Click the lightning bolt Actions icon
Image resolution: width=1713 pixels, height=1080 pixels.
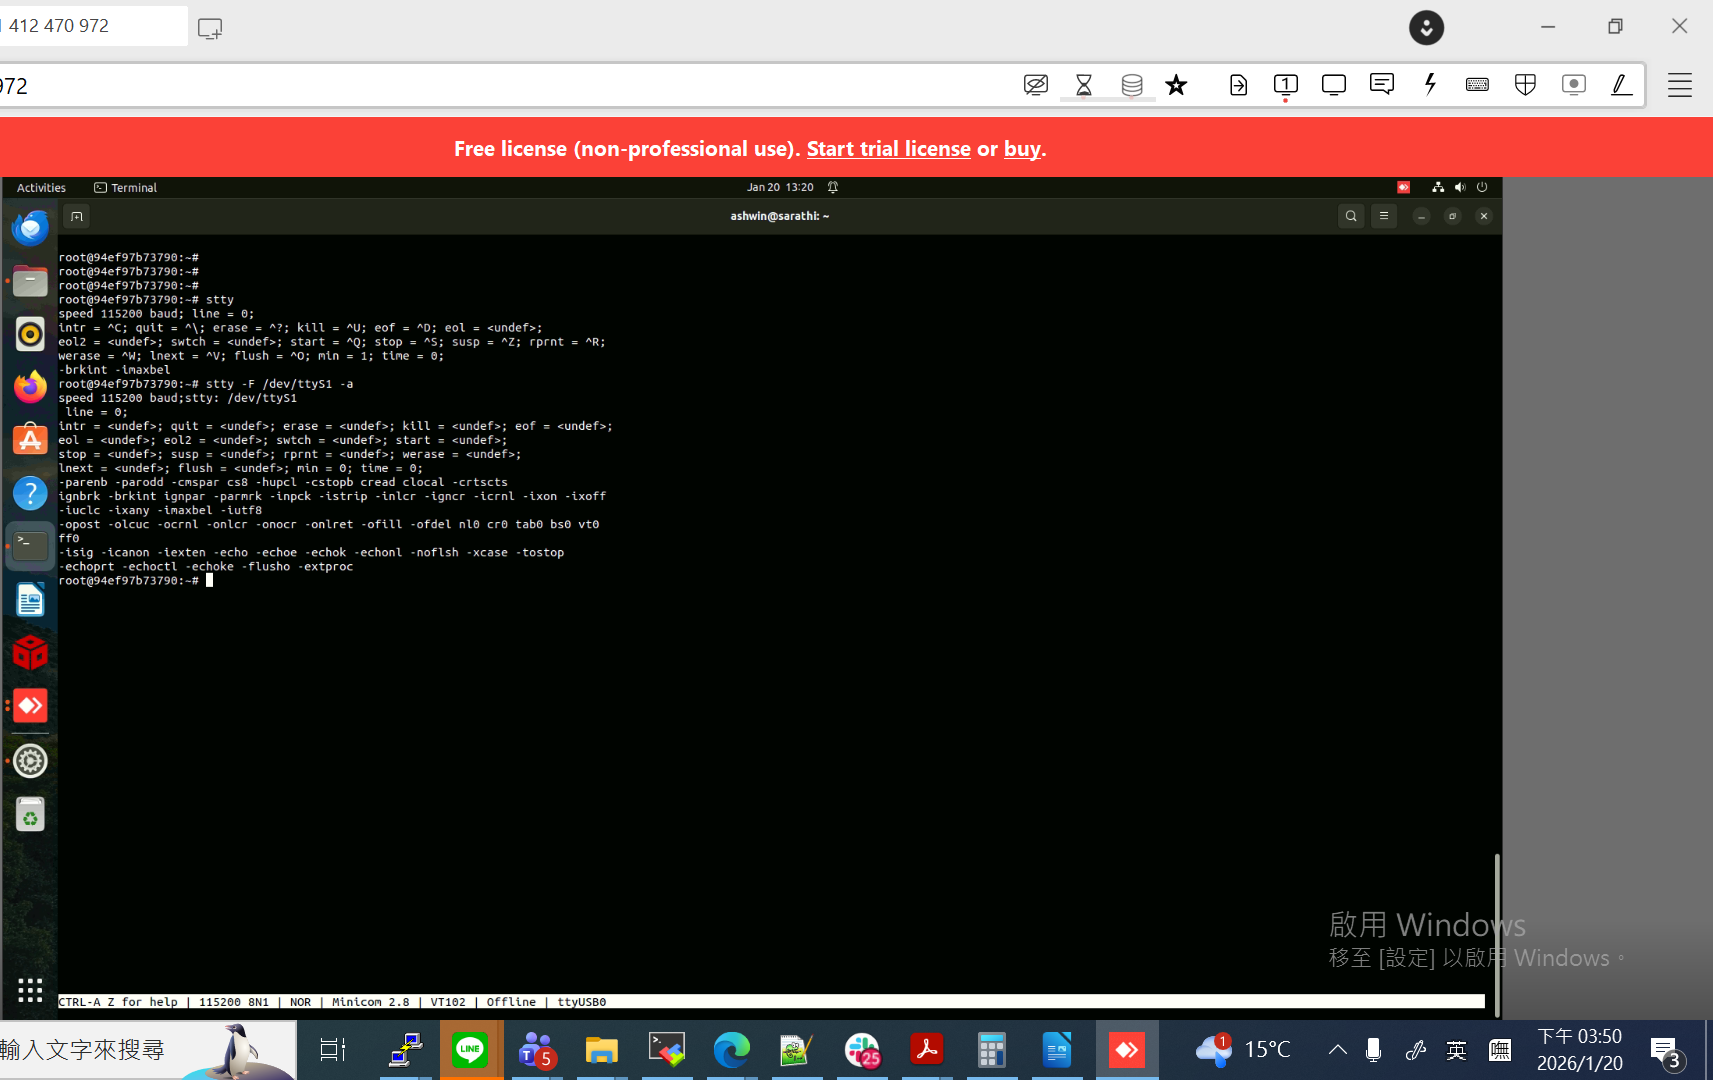(x=1430, y=85)
